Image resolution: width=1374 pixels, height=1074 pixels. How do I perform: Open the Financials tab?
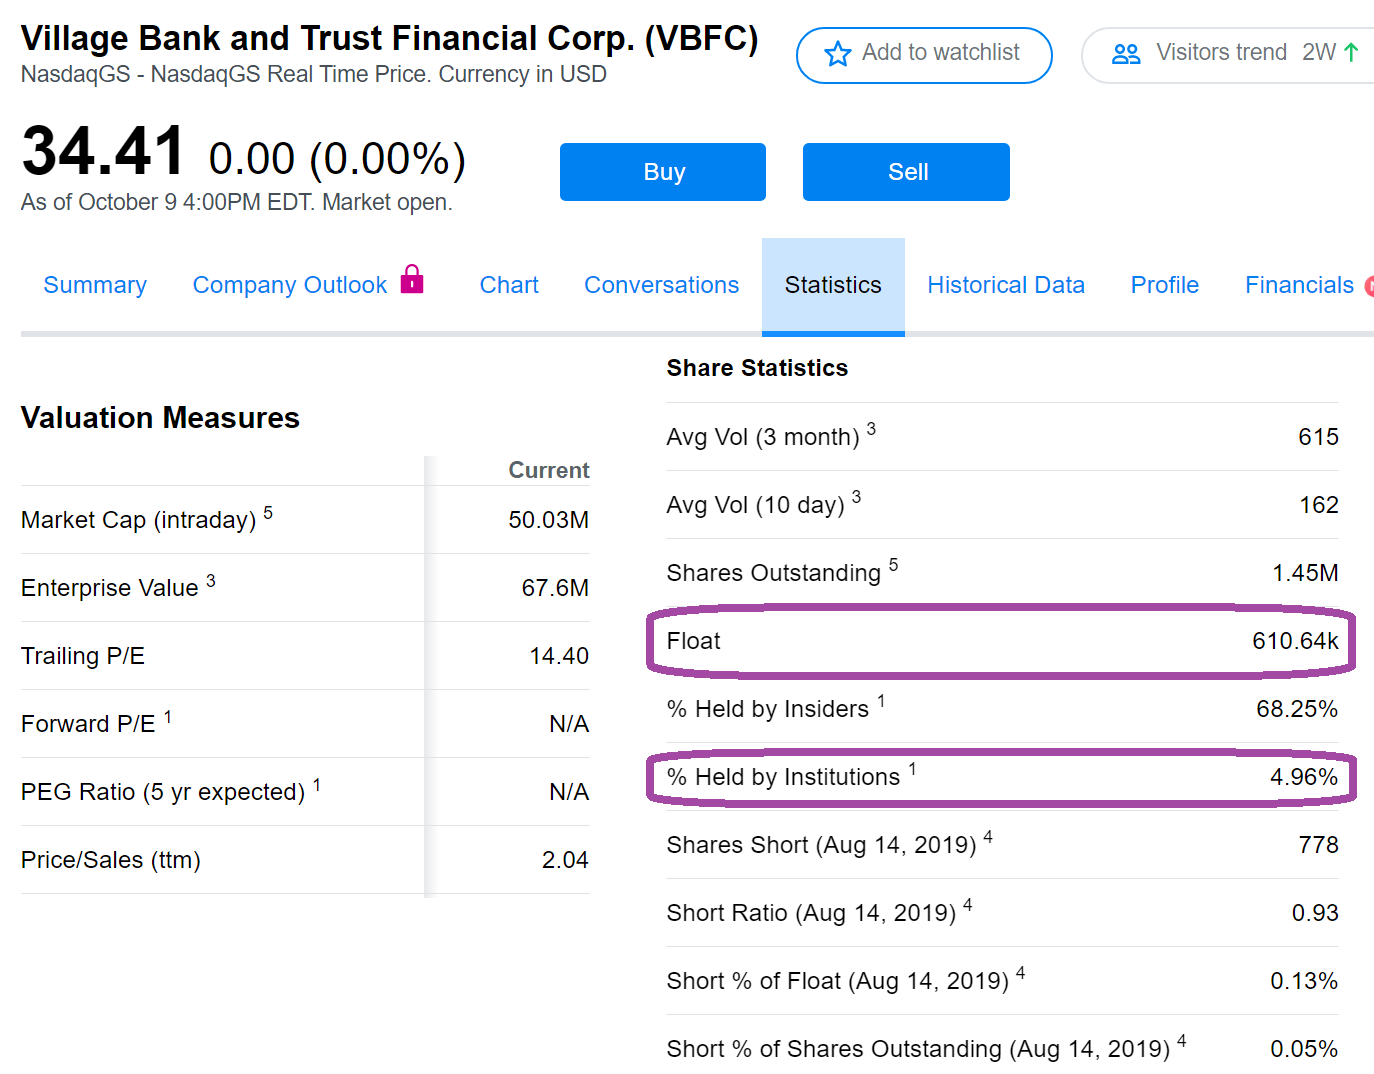click(1299, 285)
